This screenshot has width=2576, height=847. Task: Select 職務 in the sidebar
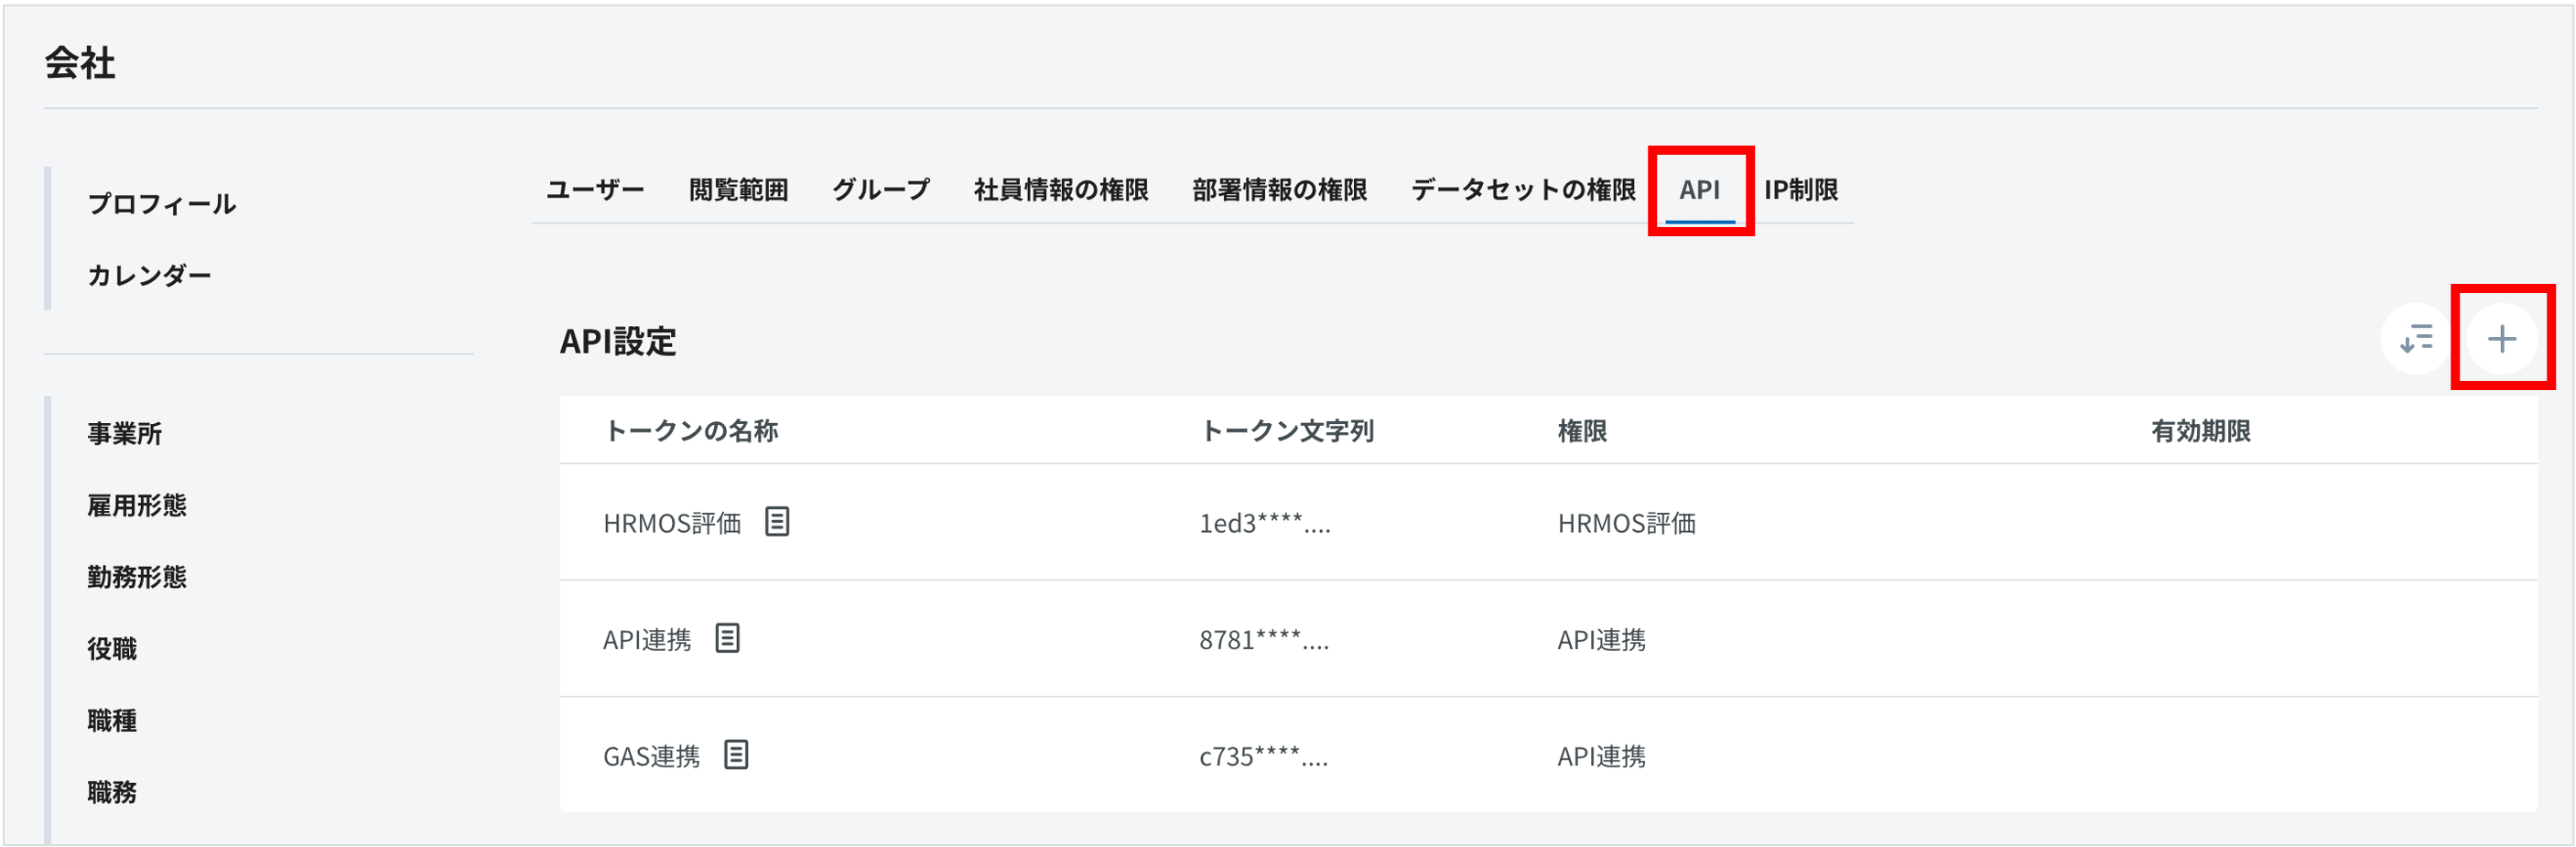(x=112, y=793)
